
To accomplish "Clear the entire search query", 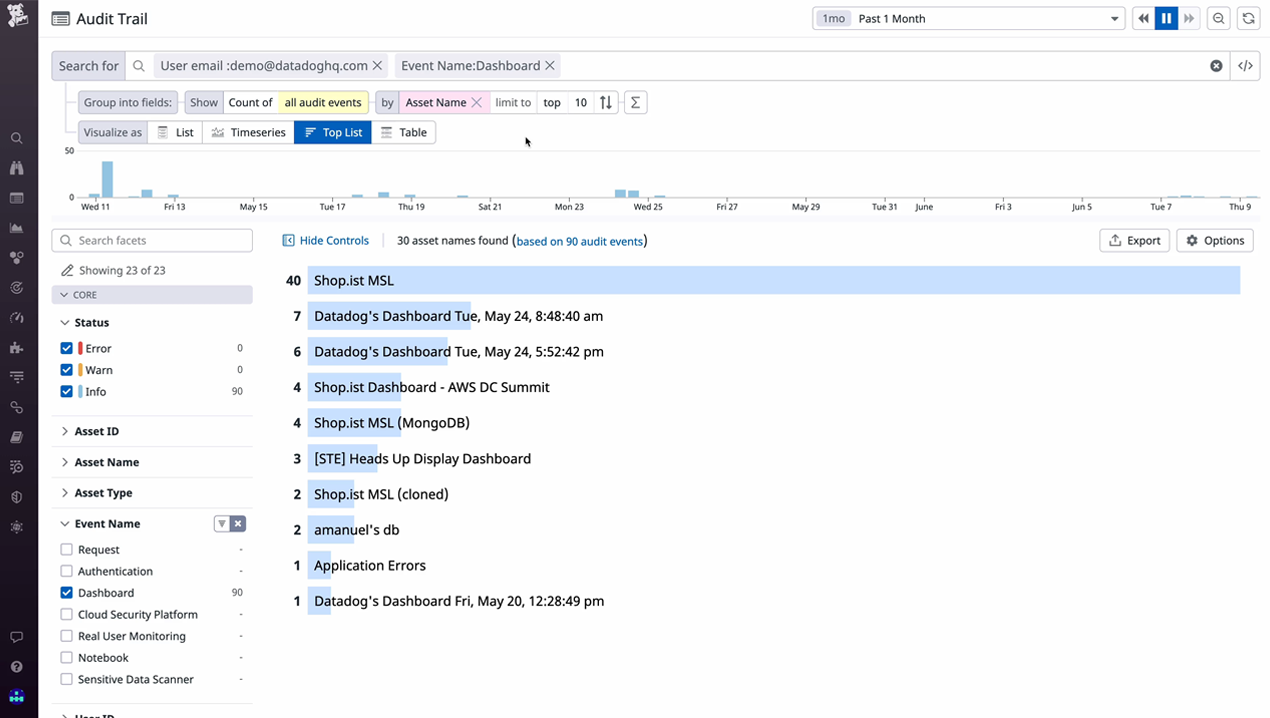I will pos(1216,66).
